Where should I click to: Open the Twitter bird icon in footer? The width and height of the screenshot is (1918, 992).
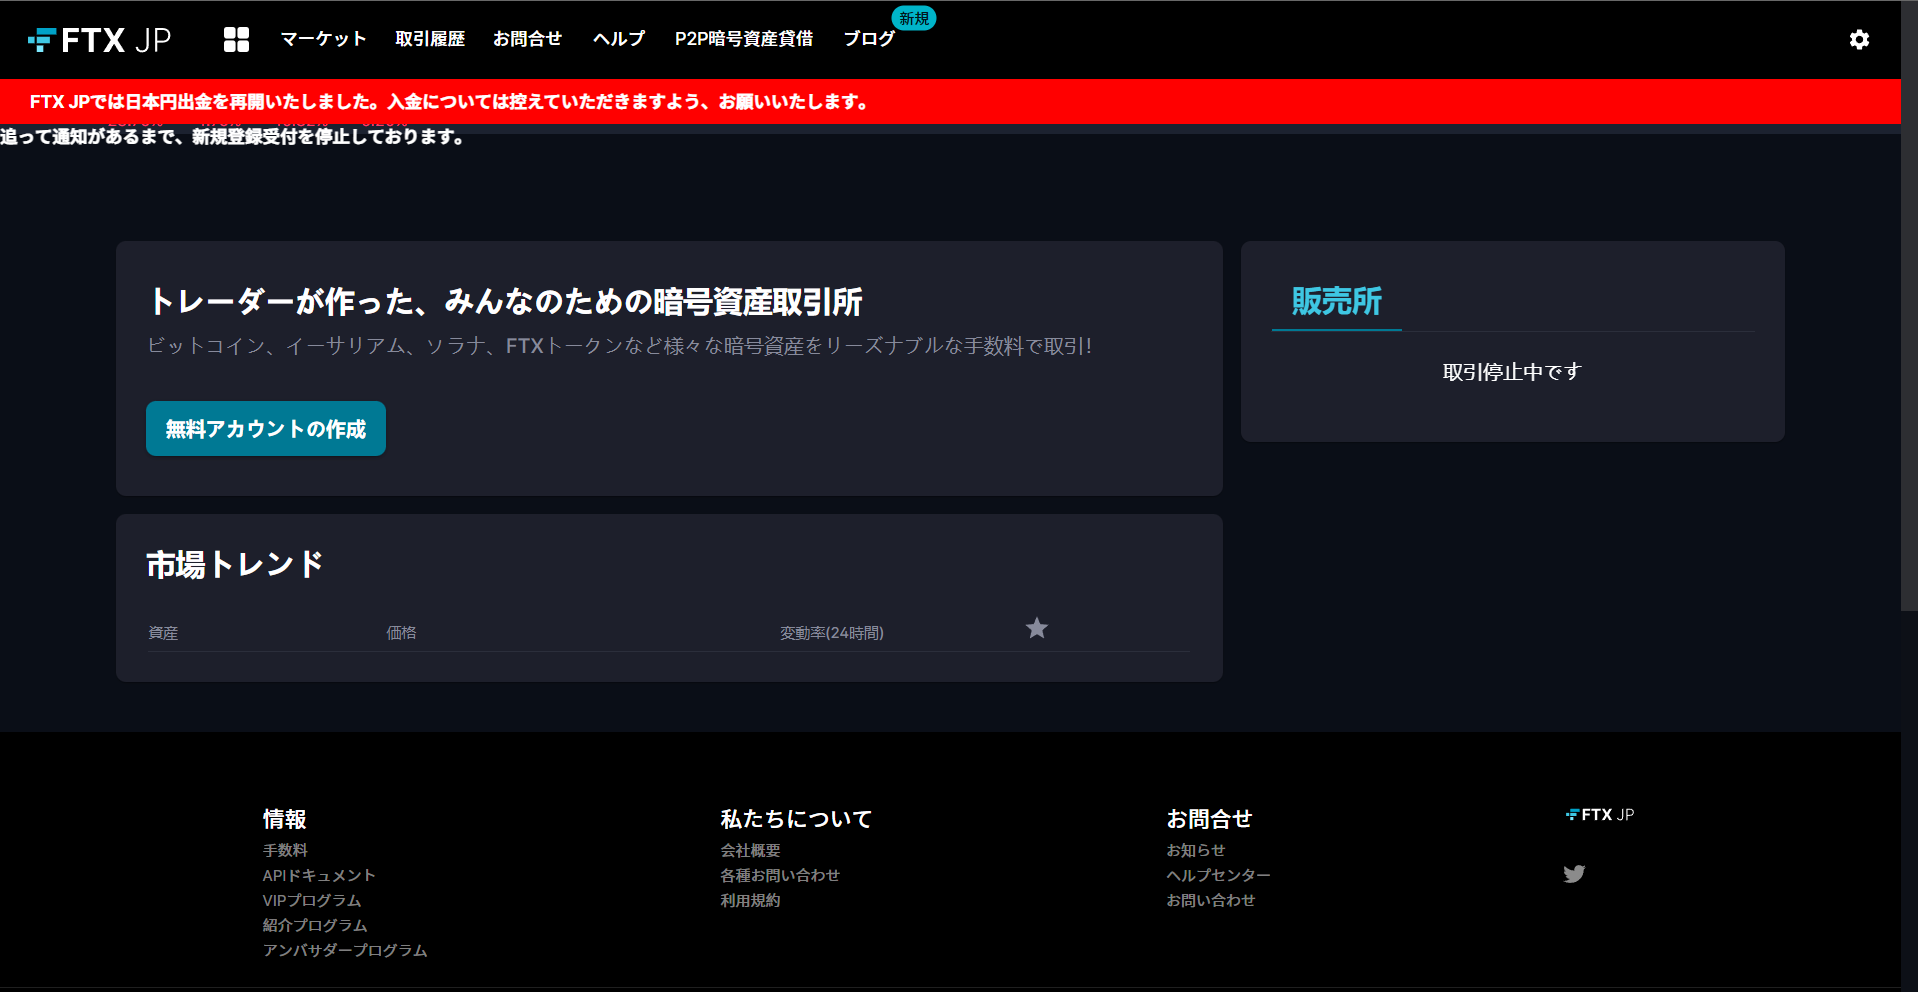1574,874
